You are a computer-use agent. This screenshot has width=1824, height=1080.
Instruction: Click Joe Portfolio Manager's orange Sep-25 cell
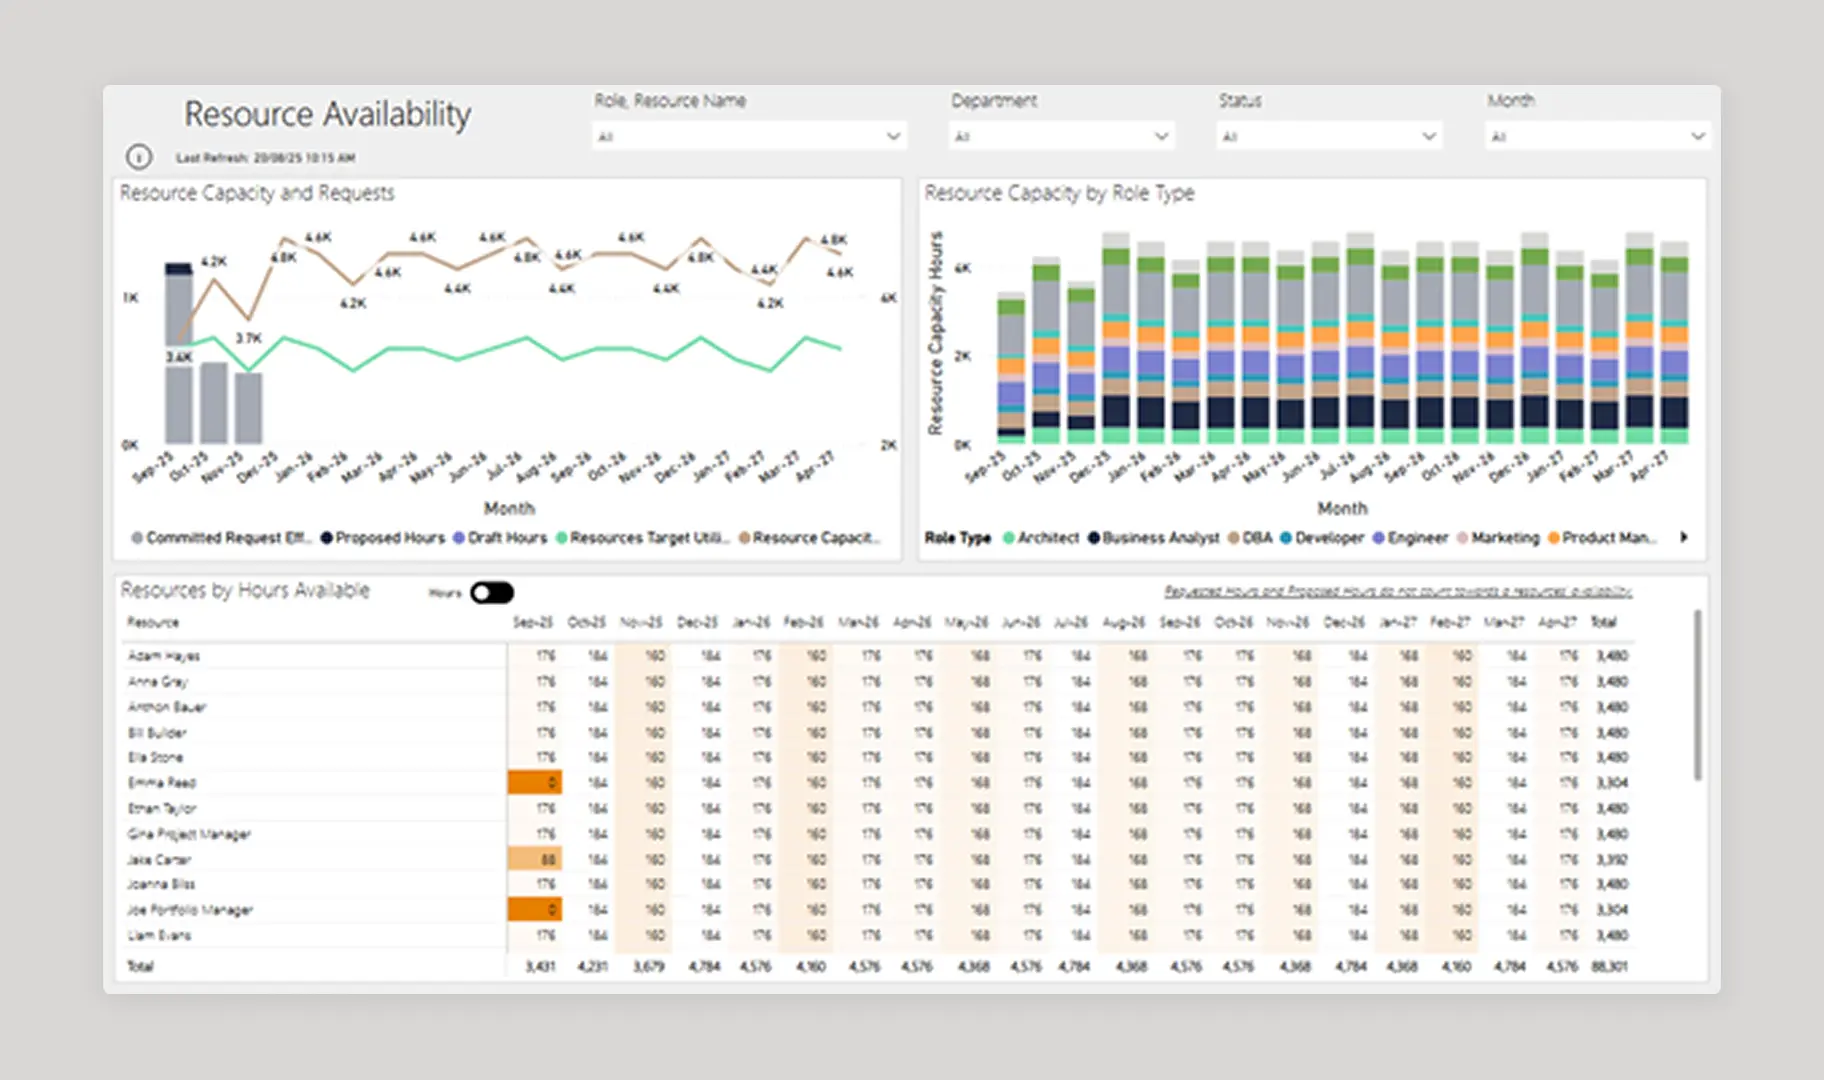[535, 909]
